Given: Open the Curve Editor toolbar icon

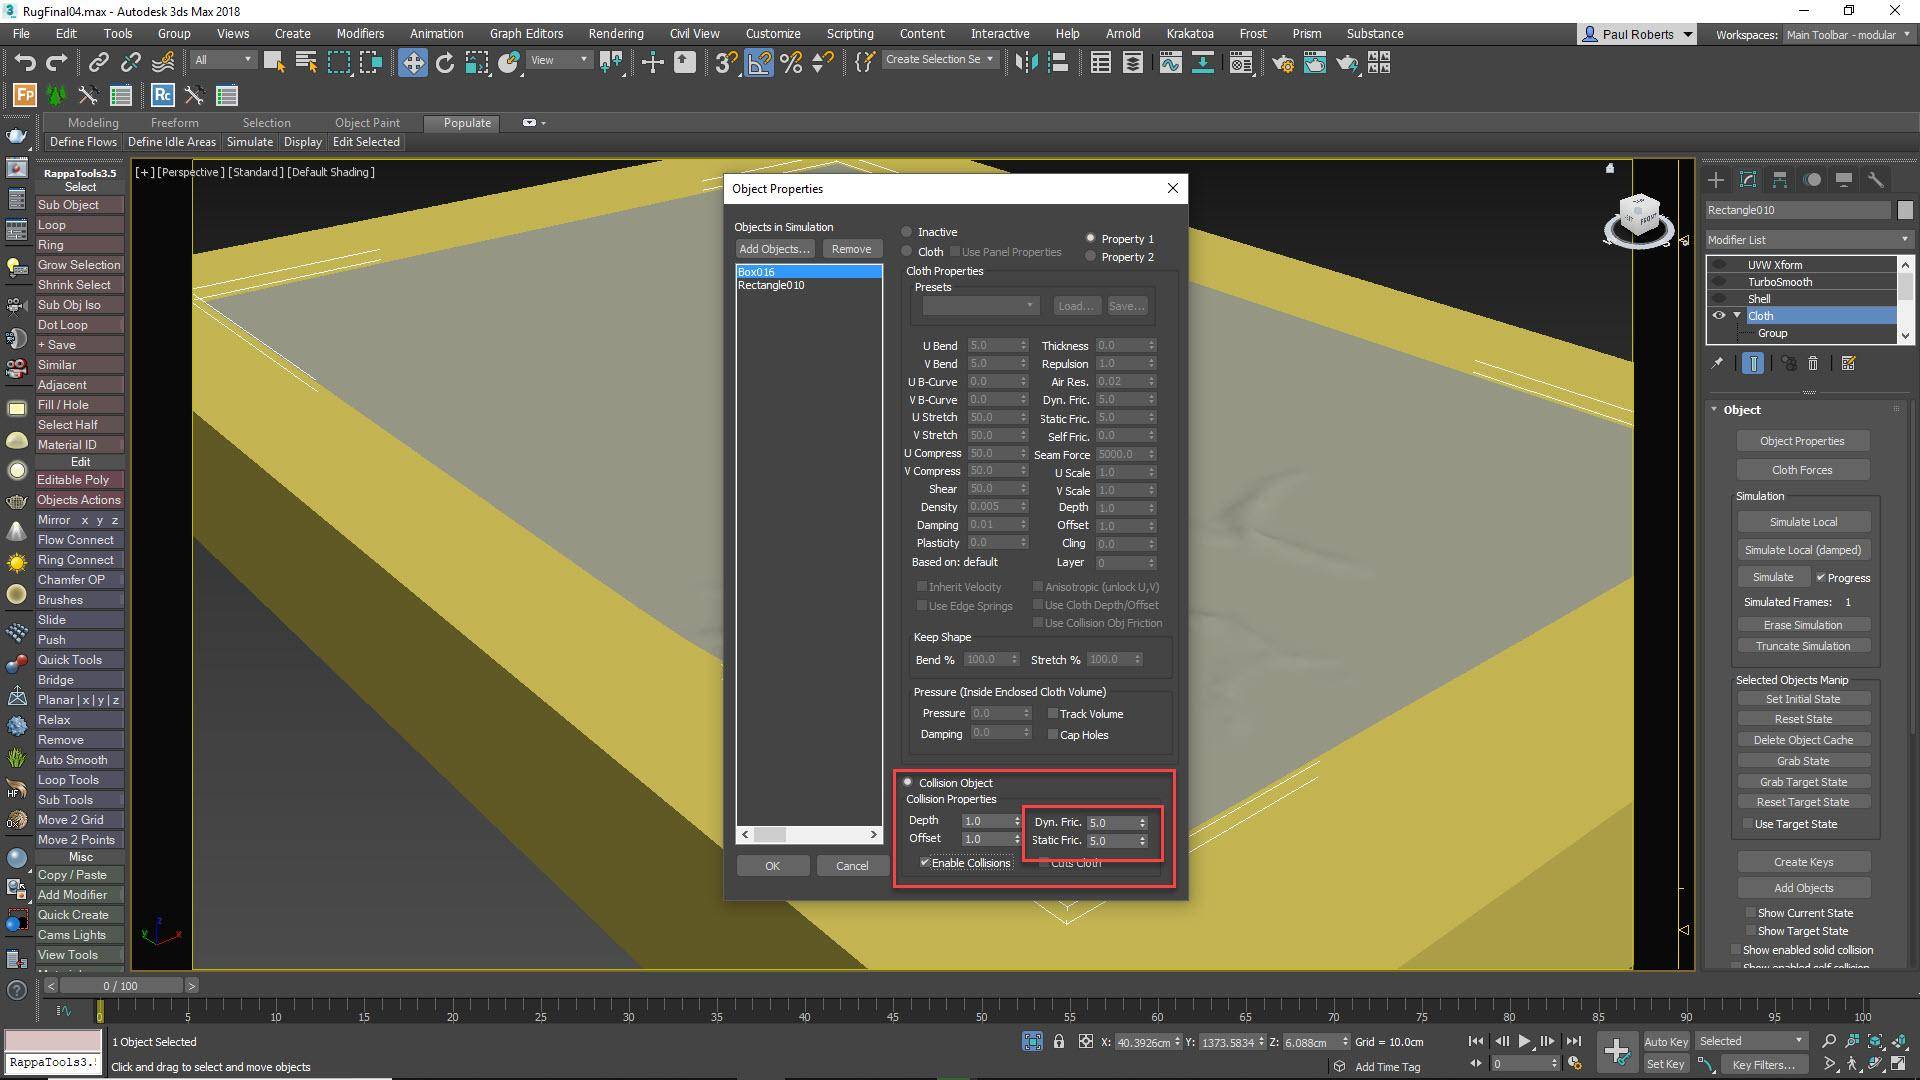Looking at the screenshot, I should [1170, 63].
